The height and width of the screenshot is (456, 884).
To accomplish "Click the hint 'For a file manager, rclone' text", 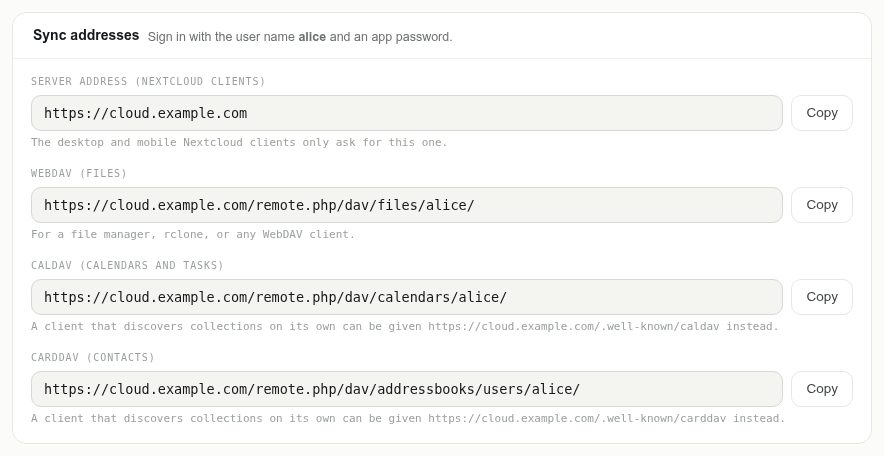I will click(117, 234).
